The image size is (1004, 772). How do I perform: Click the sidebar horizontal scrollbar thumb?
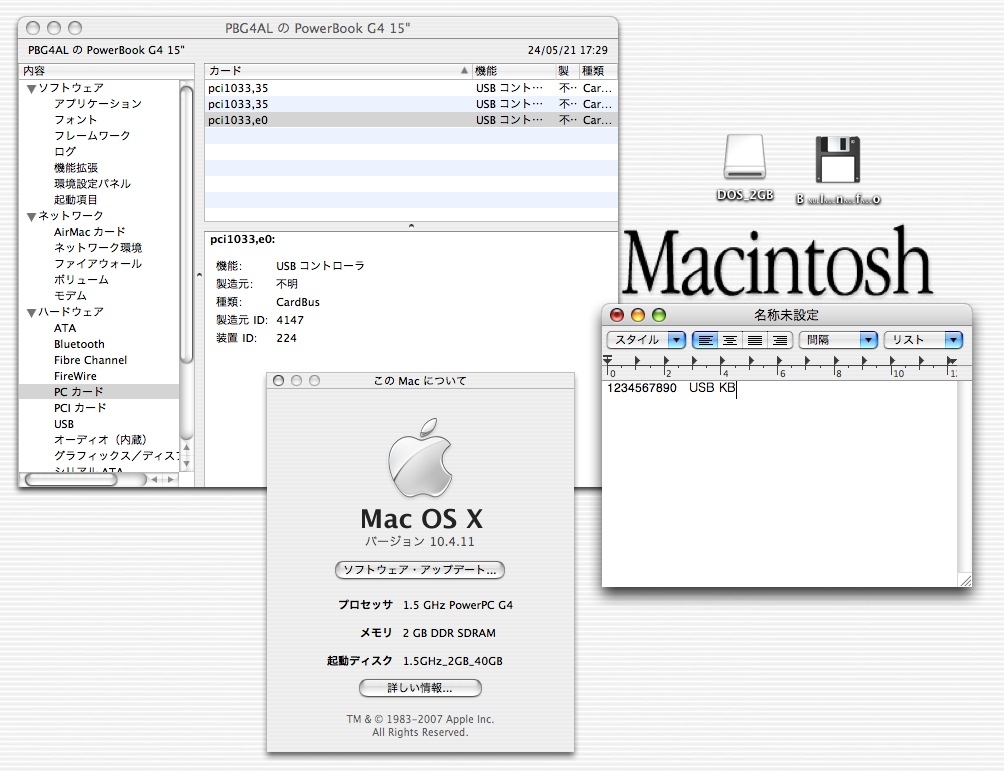click(x=70, y=479)
